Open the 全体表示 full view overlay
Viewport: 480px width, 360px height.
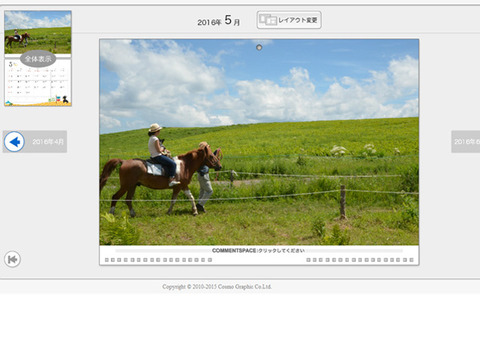point(38,59)
